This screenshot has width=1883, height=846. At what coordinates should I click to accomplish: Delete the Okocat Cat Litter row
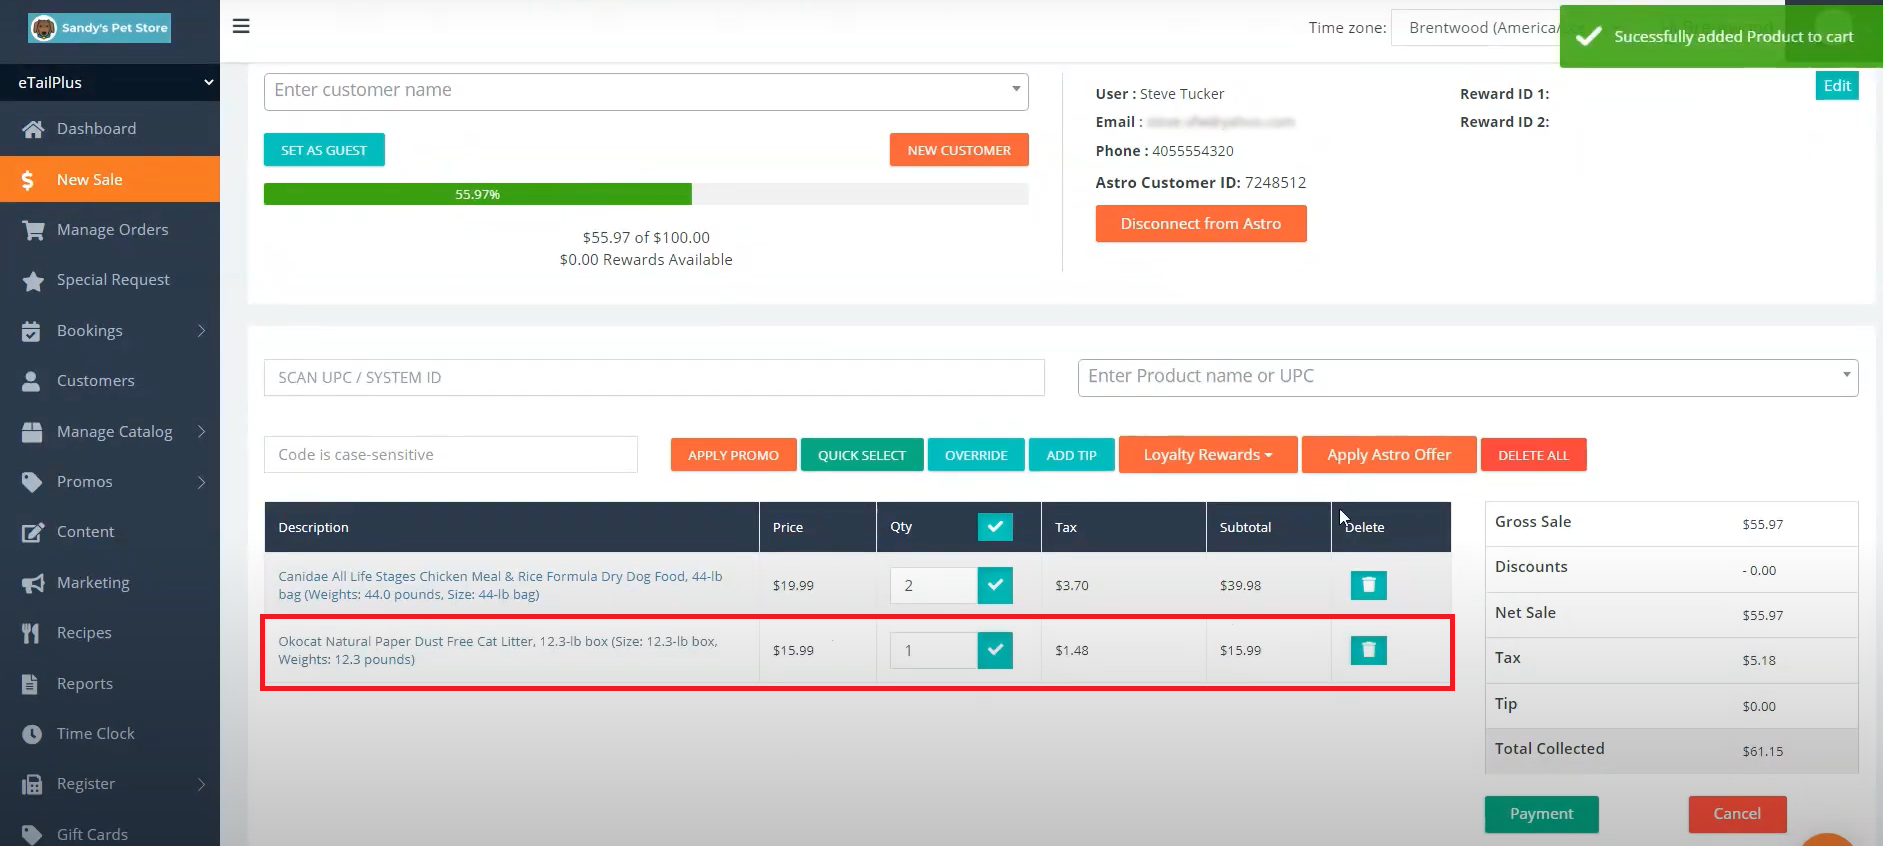(1368, 651)
